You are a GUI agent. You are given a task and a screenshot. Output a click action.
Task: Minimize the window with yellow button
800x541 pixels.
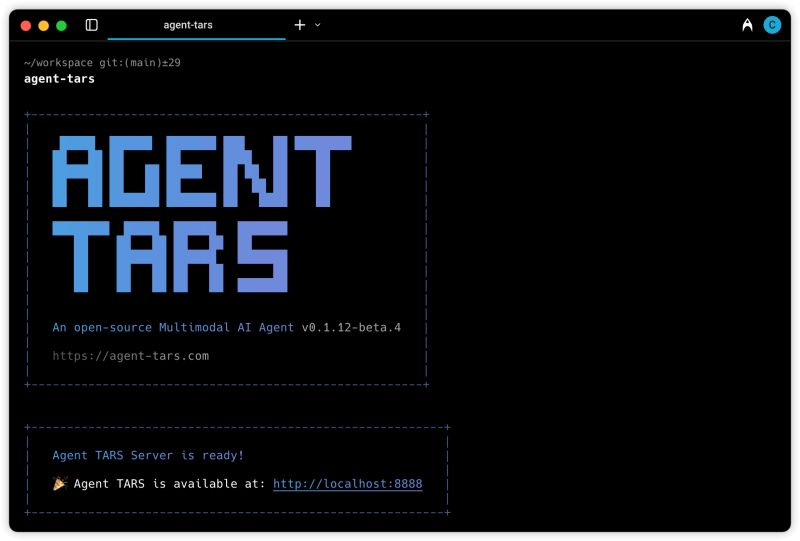click(44, 26)
